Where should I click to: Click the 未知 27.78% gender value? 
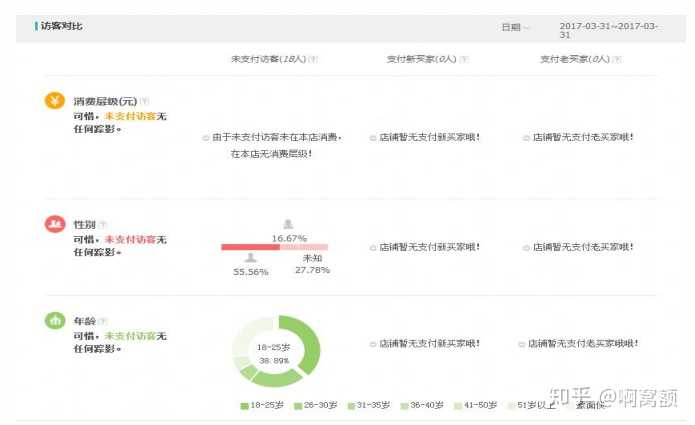point(312,264)
